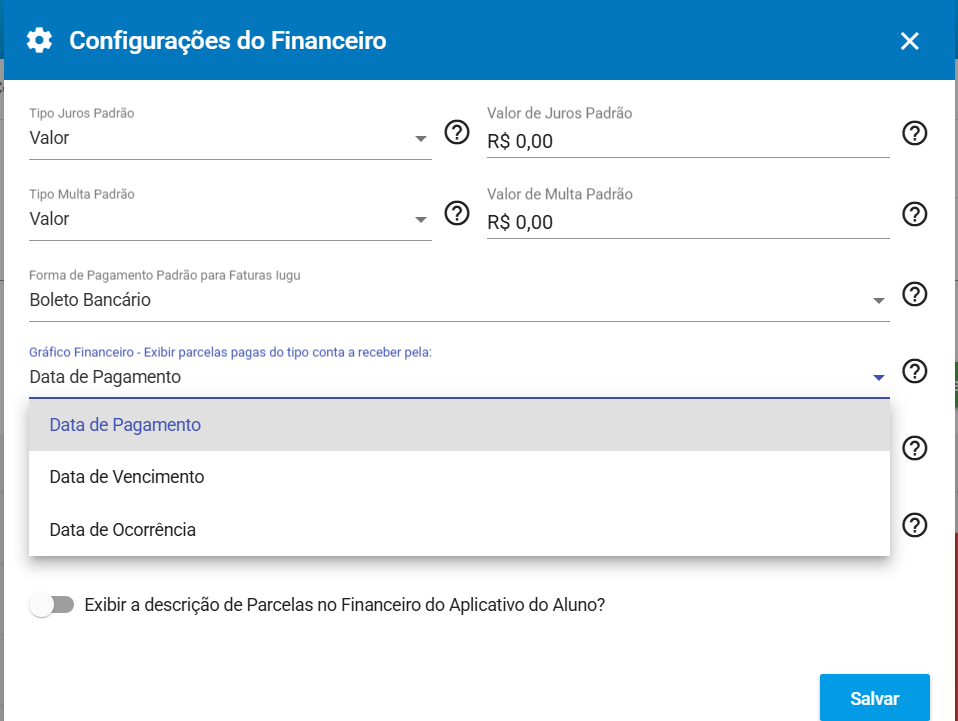Click the Valor de Juros Padrão field
Viewport: 958px width, 721px height.
pyautogui.click(x=687, y=142)
